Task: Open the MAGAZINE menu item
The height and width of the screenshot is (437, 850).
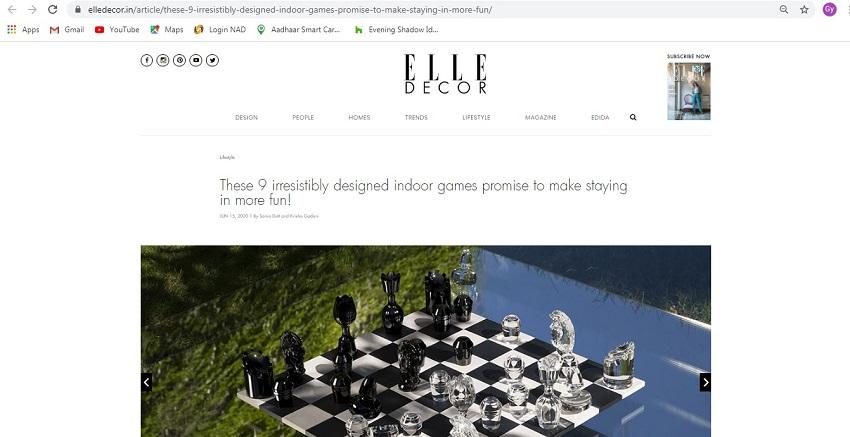Action: tap(540, 118)
